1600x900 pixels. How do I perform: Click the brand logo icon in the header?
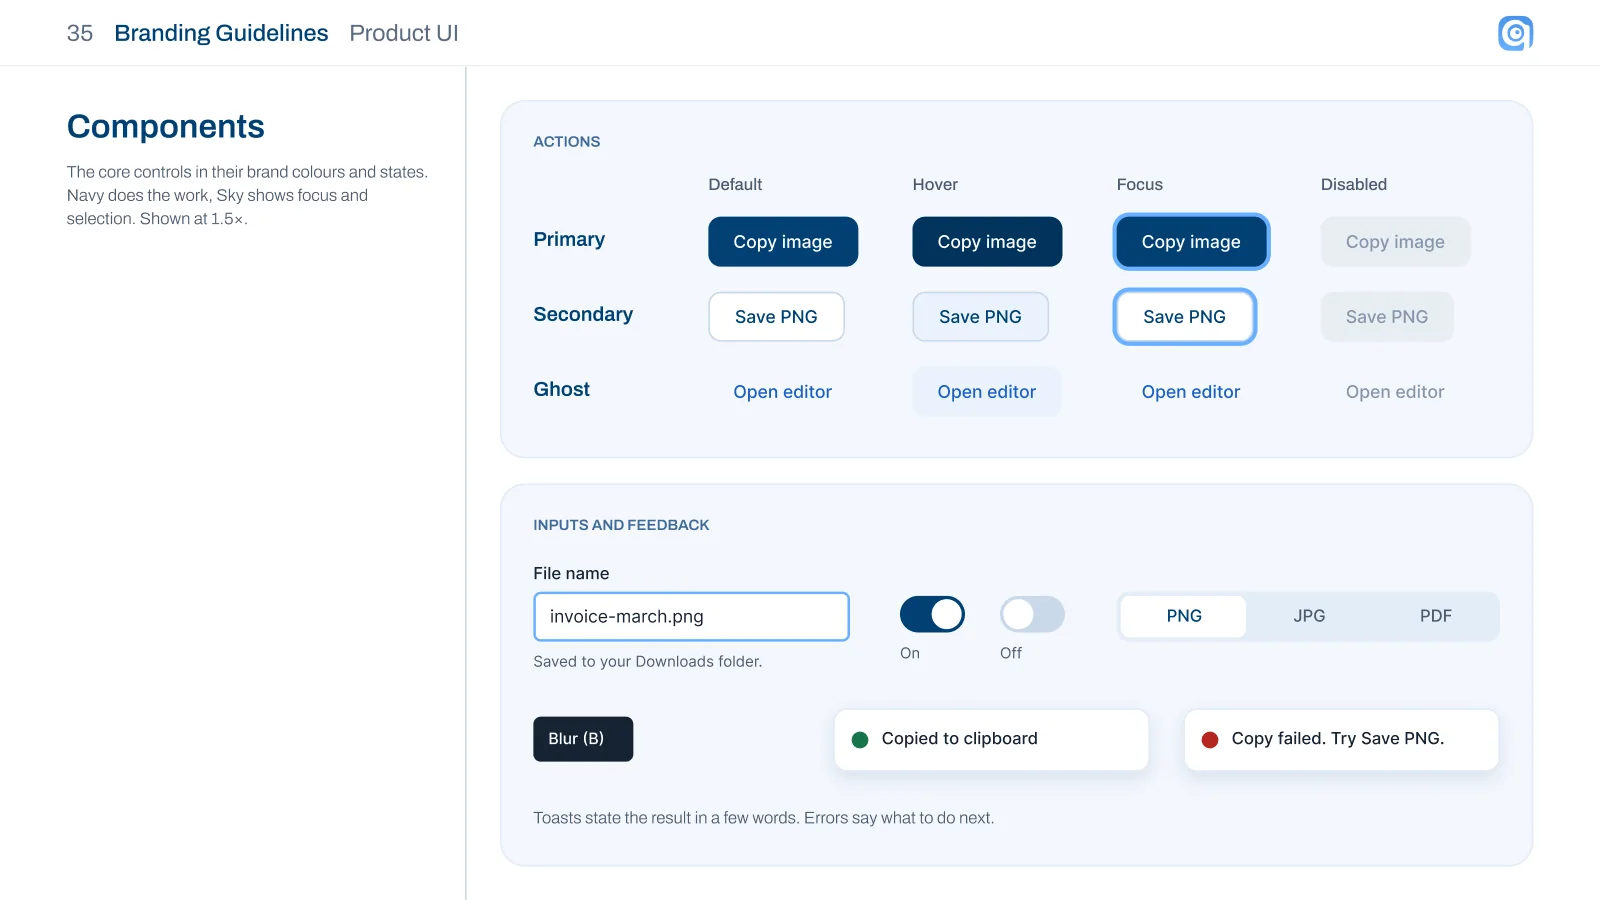coord(1515,33)
